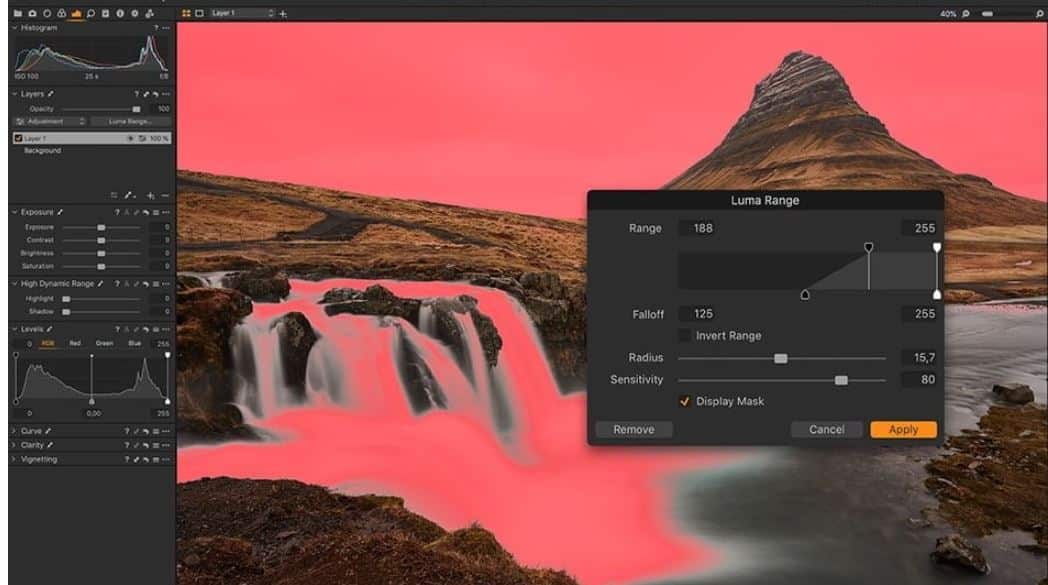The height and width of the screenshot is (585, 1048).
Task: Click Remove in Luma Range dialog
Action: tap(634, 430)
